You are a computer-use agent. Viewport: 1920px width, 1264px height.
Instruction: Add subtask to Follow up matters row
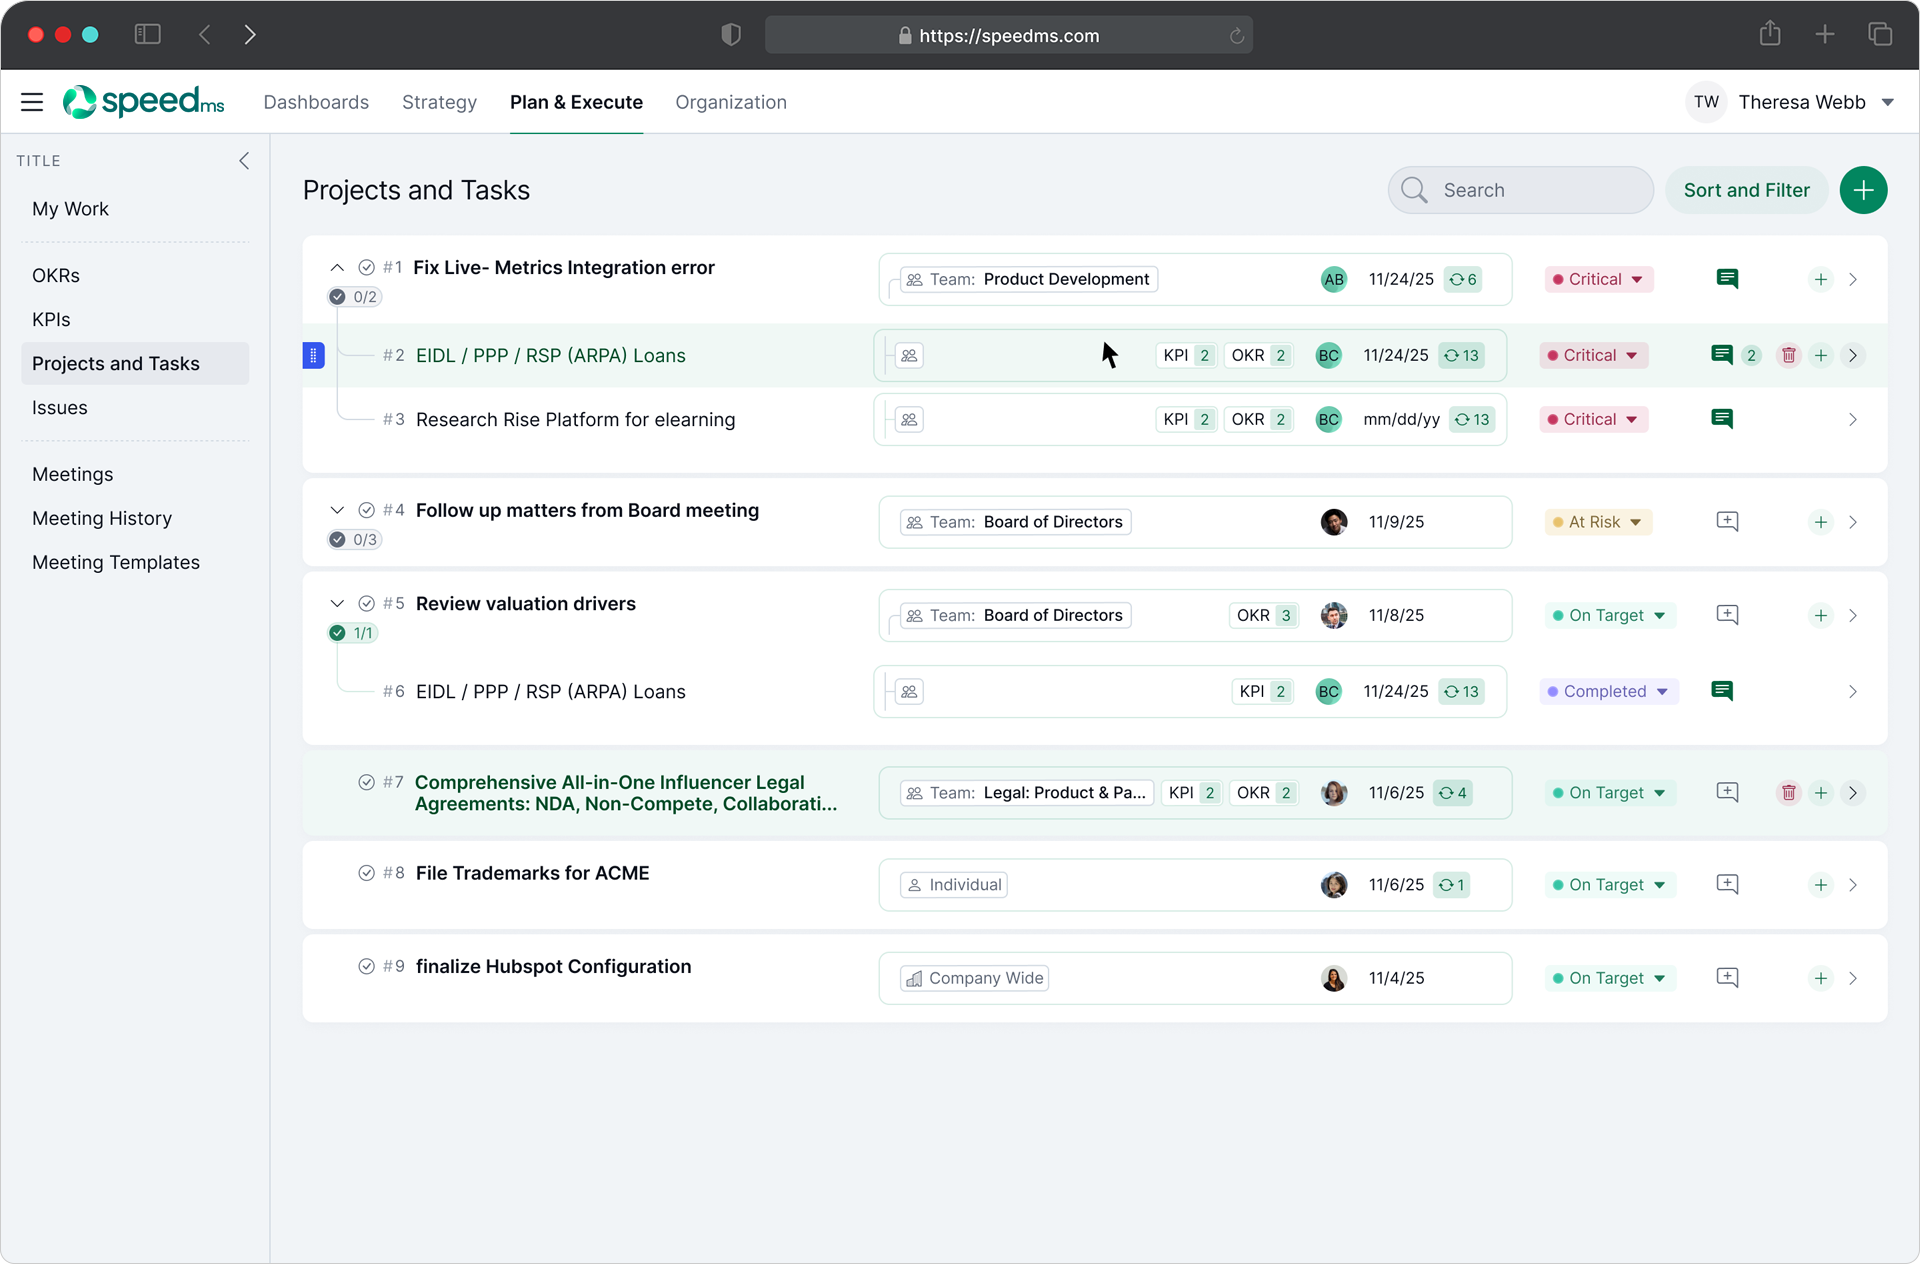tap(1820, 522)
